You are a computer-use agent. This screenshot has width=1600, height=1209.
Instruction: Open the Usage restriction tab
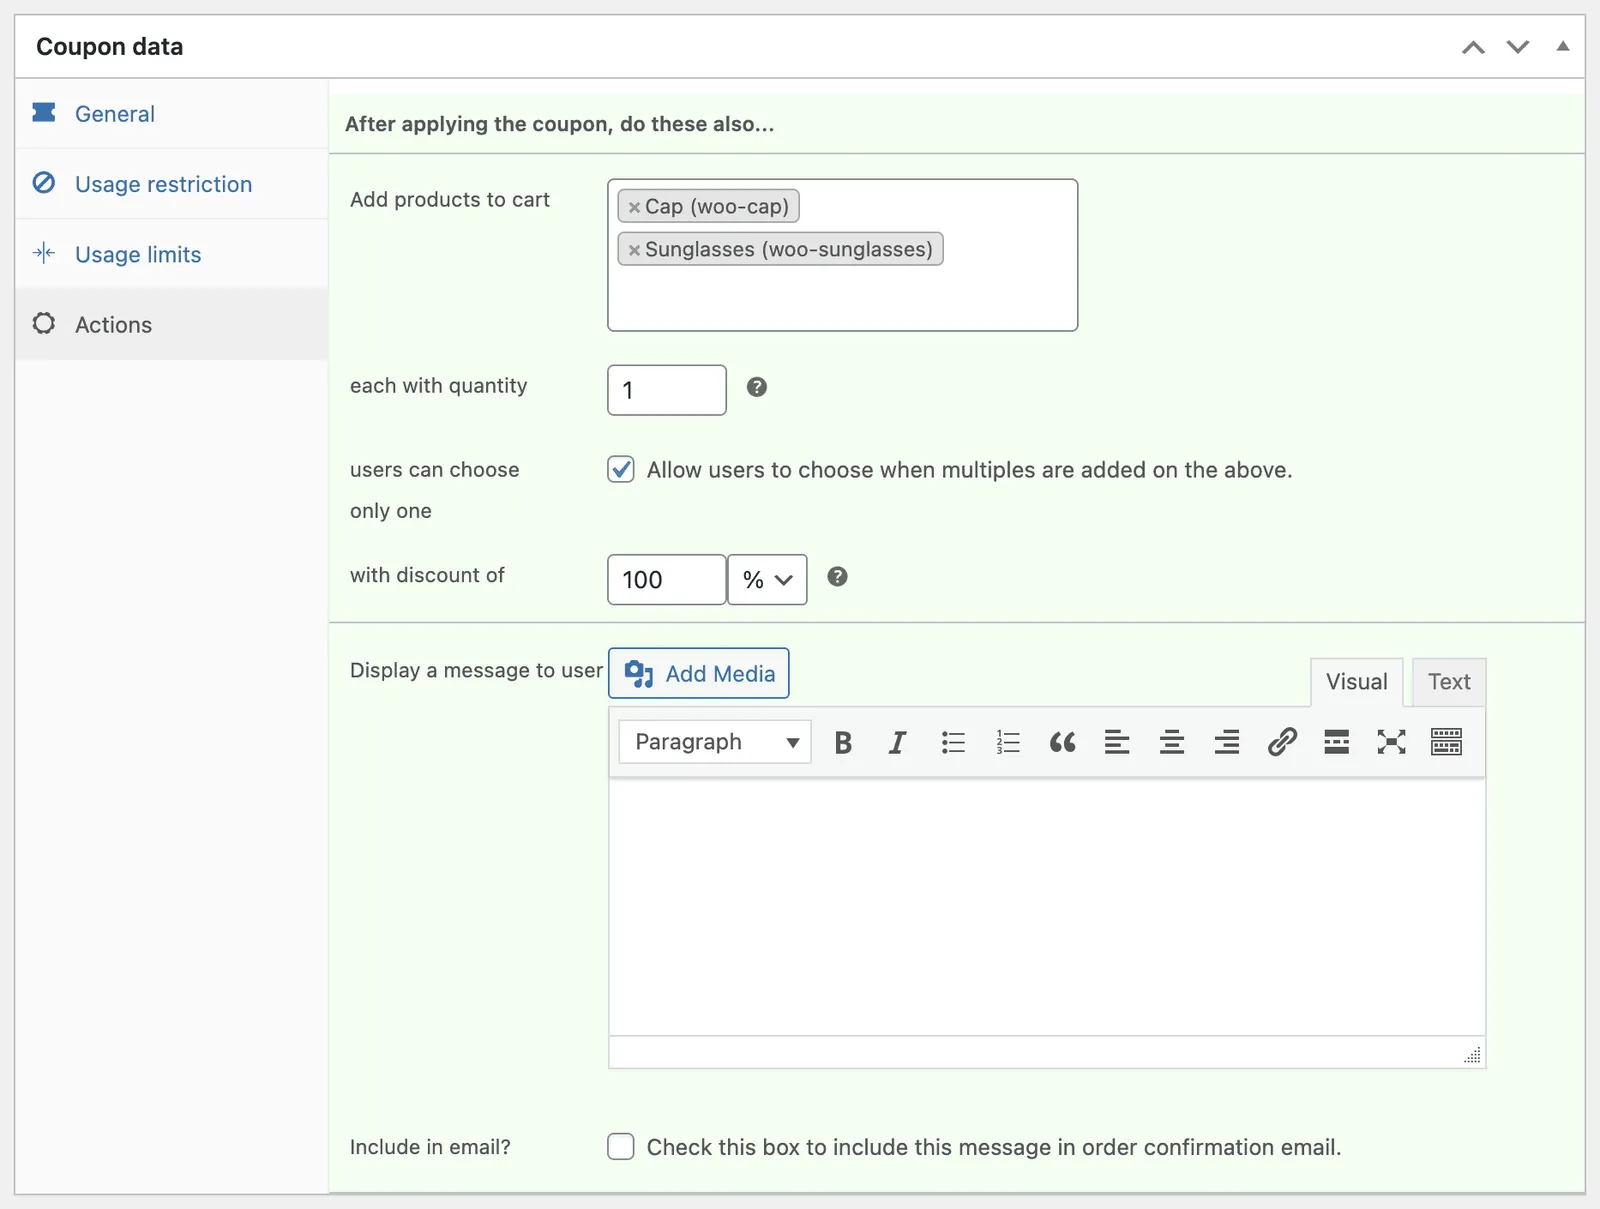point(164,184)
